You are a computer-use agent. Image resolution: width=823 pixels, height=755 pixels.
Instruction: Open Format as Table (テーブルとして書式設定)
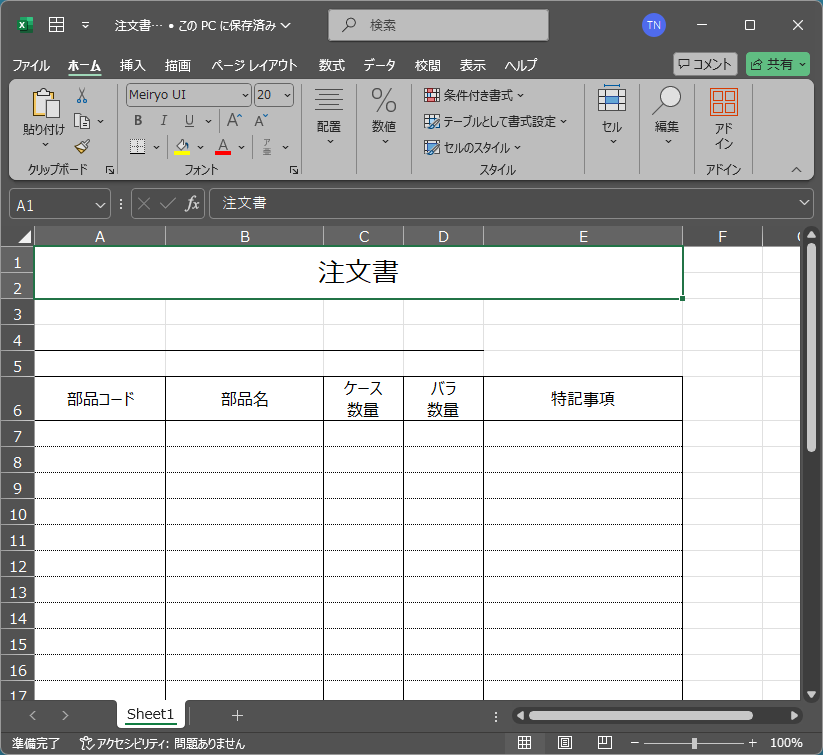495,122
